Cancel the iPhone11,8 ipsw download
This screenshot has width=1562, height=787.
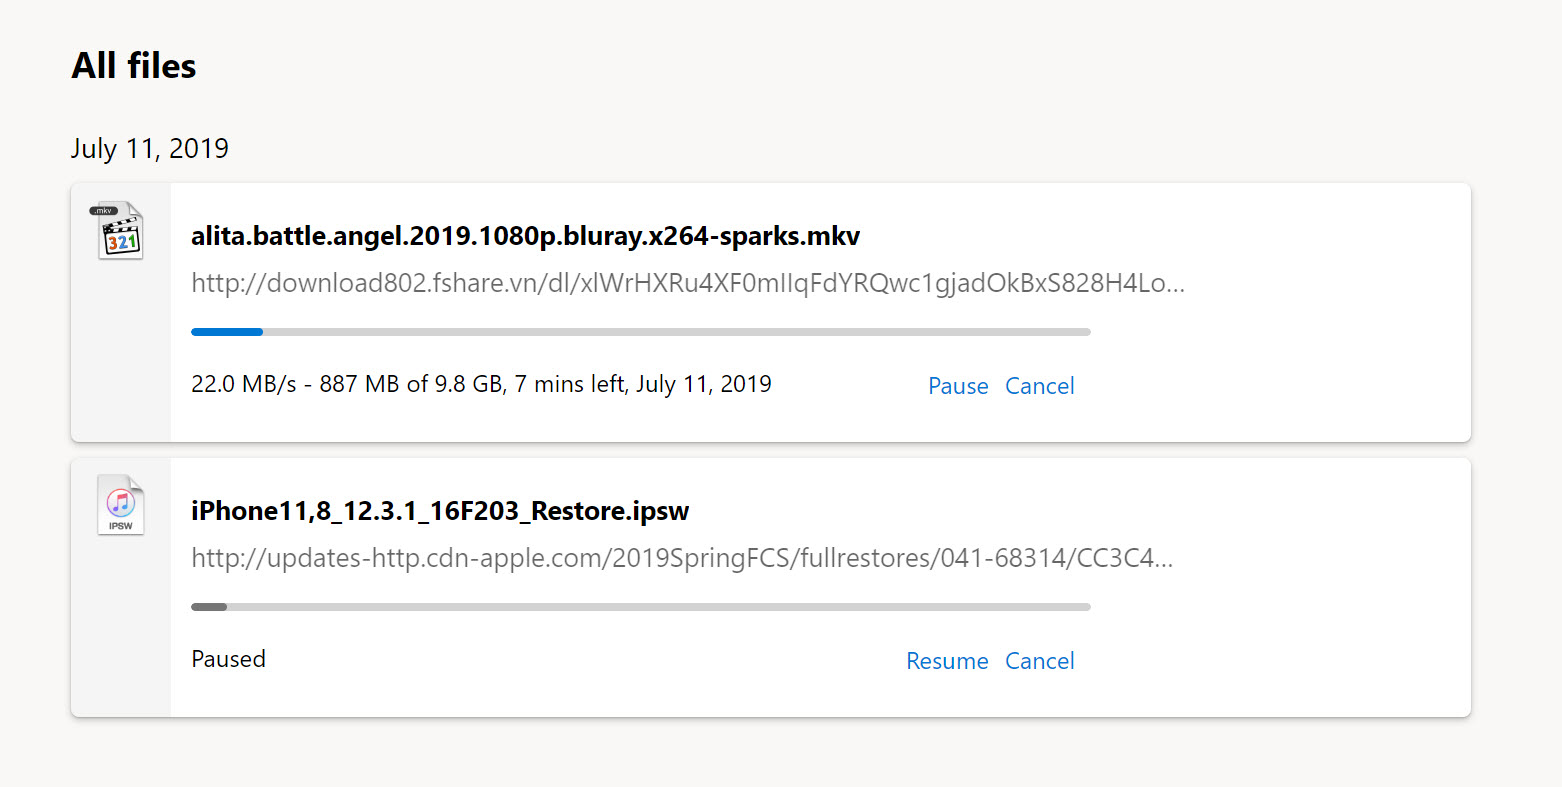[1039, 661]
